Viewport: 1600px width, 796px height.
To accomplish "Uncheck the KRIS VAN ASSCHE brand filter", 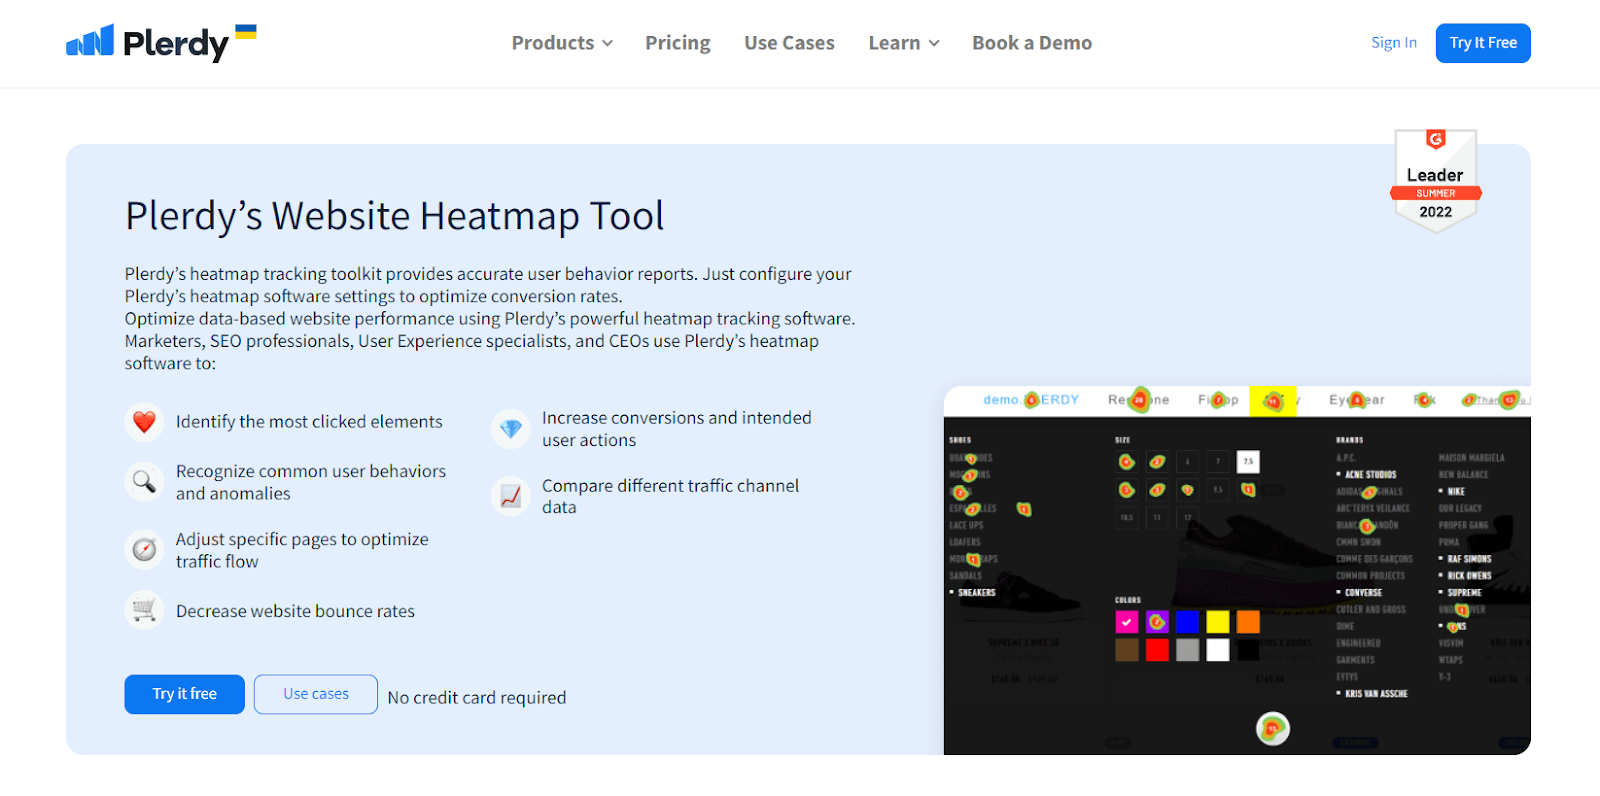I will (1372, 694).
